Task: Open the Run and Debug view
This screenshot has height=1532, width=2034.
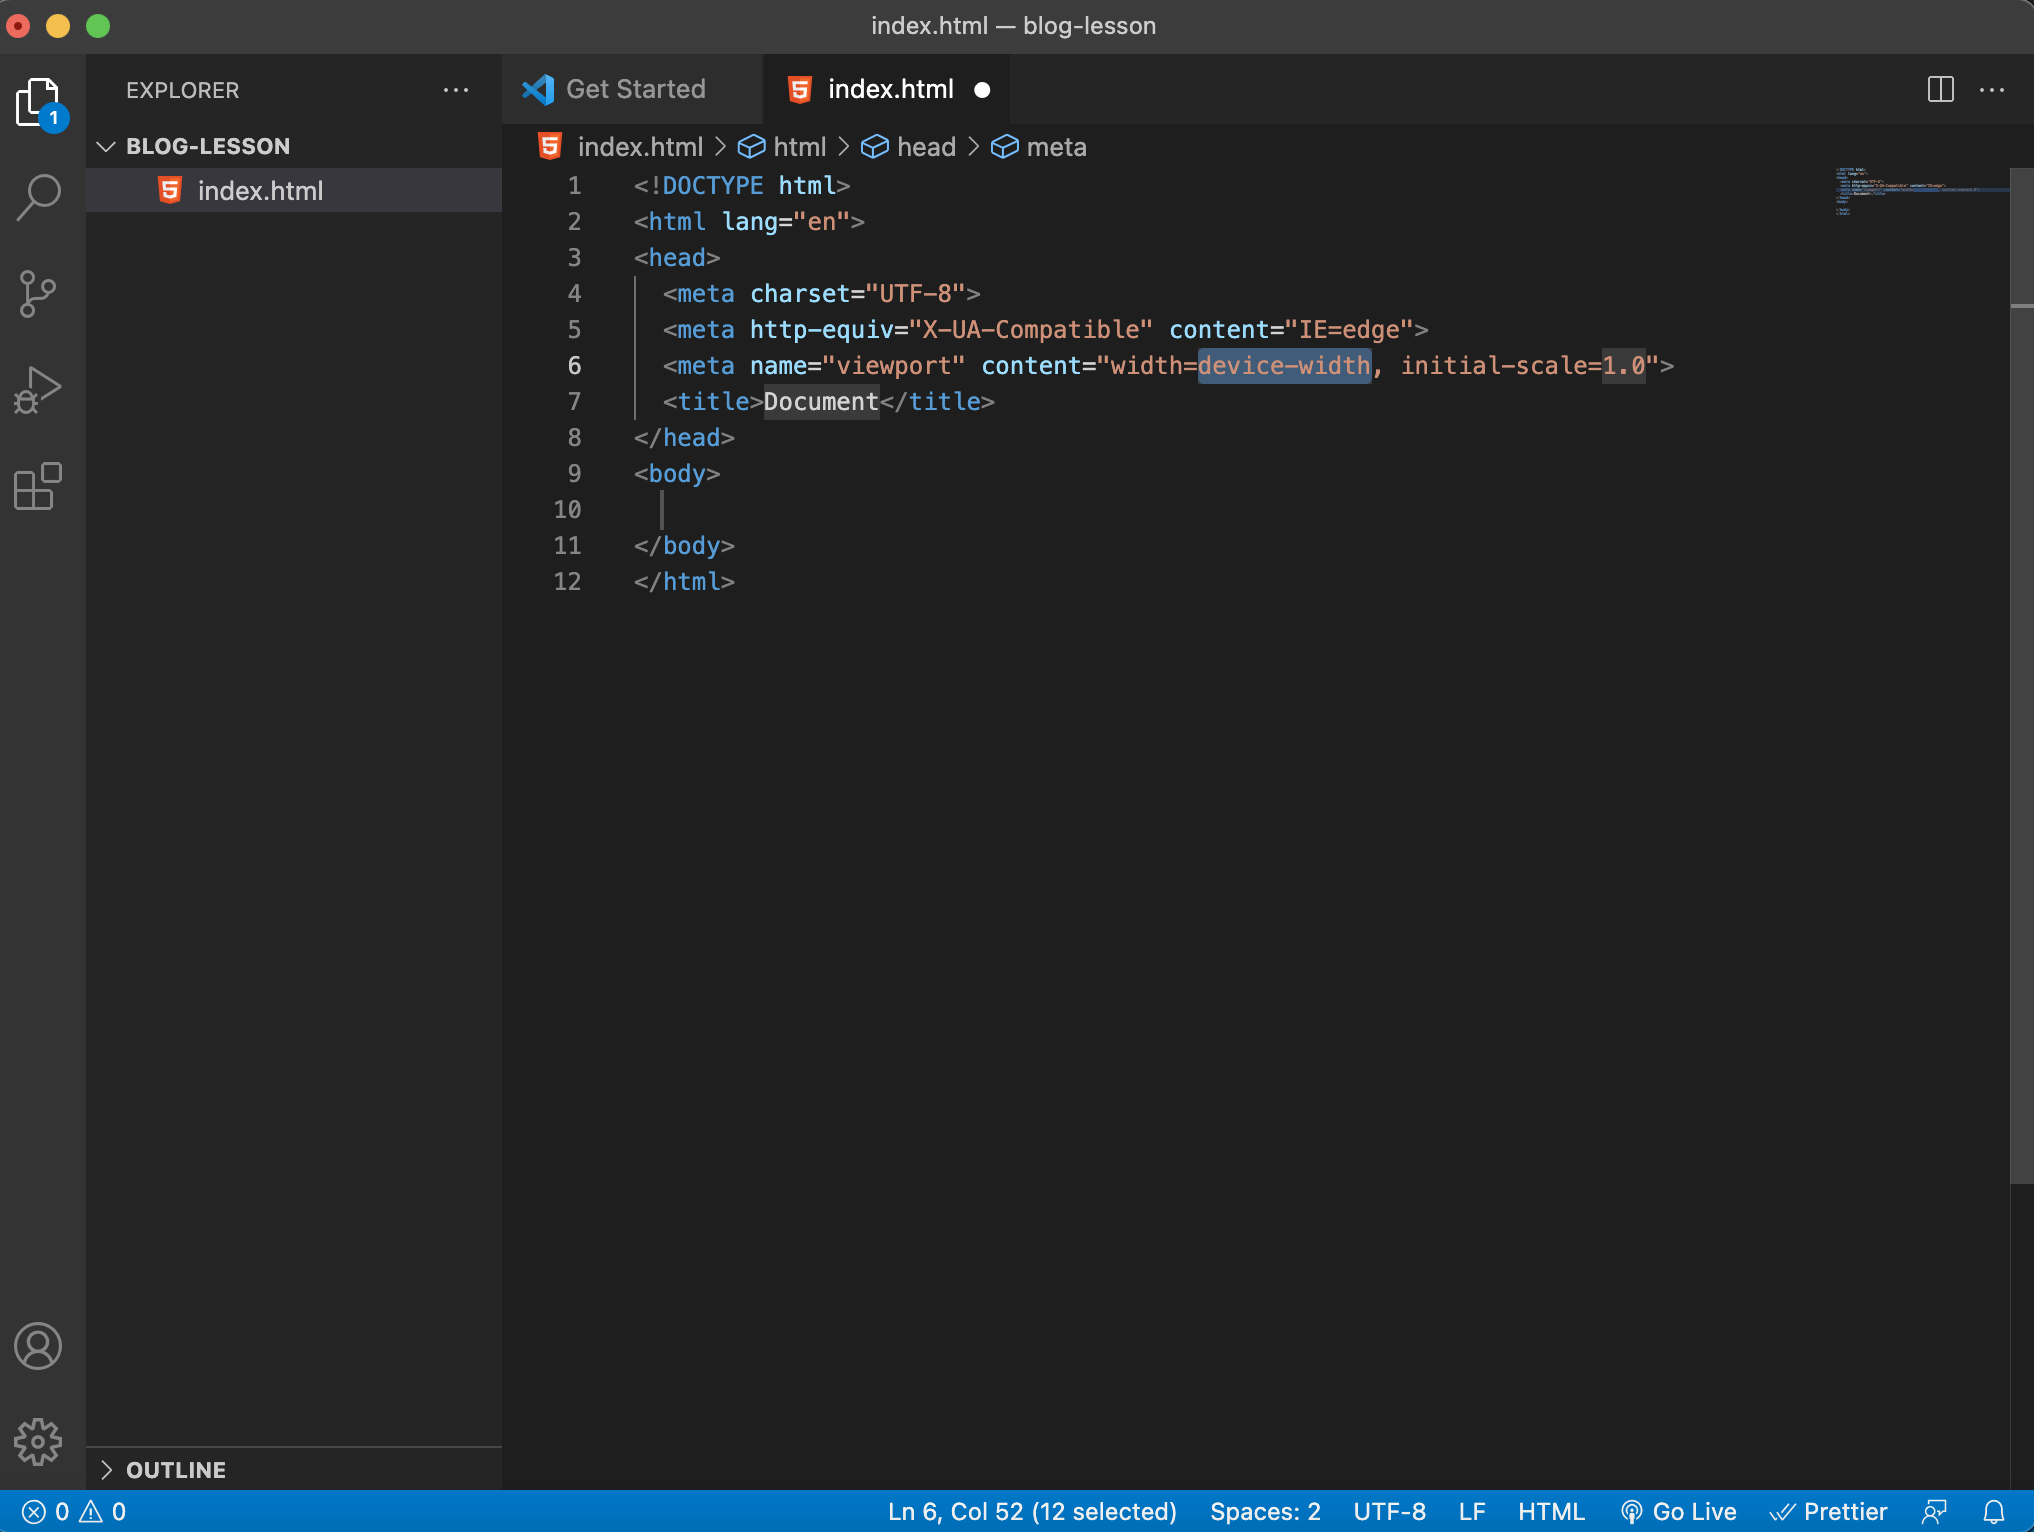Action: [x=38, y=390]
